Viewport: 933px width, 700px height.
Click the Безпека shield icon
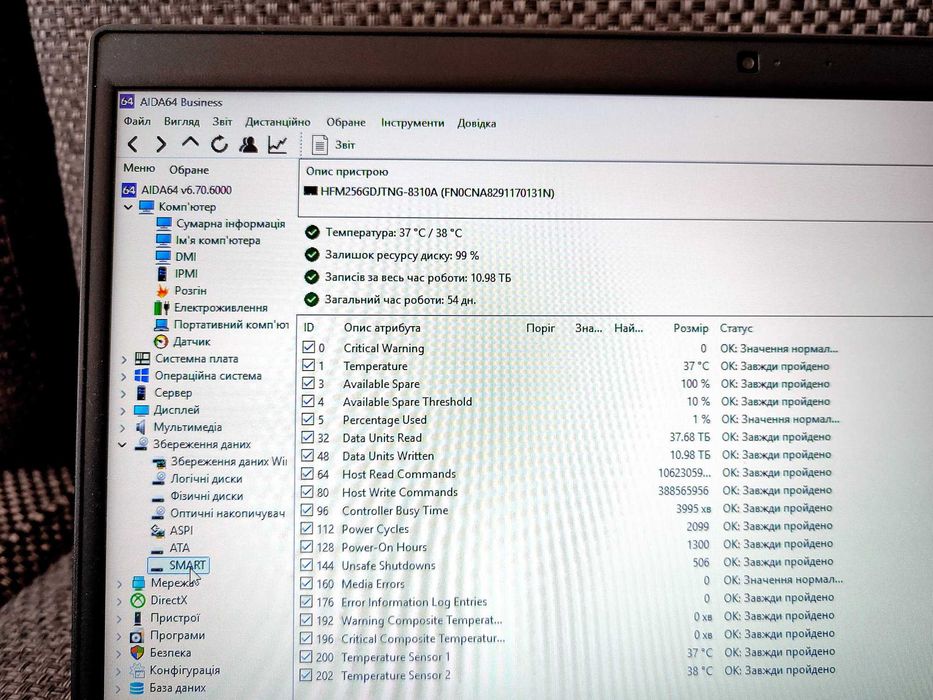tap(137, 653)
